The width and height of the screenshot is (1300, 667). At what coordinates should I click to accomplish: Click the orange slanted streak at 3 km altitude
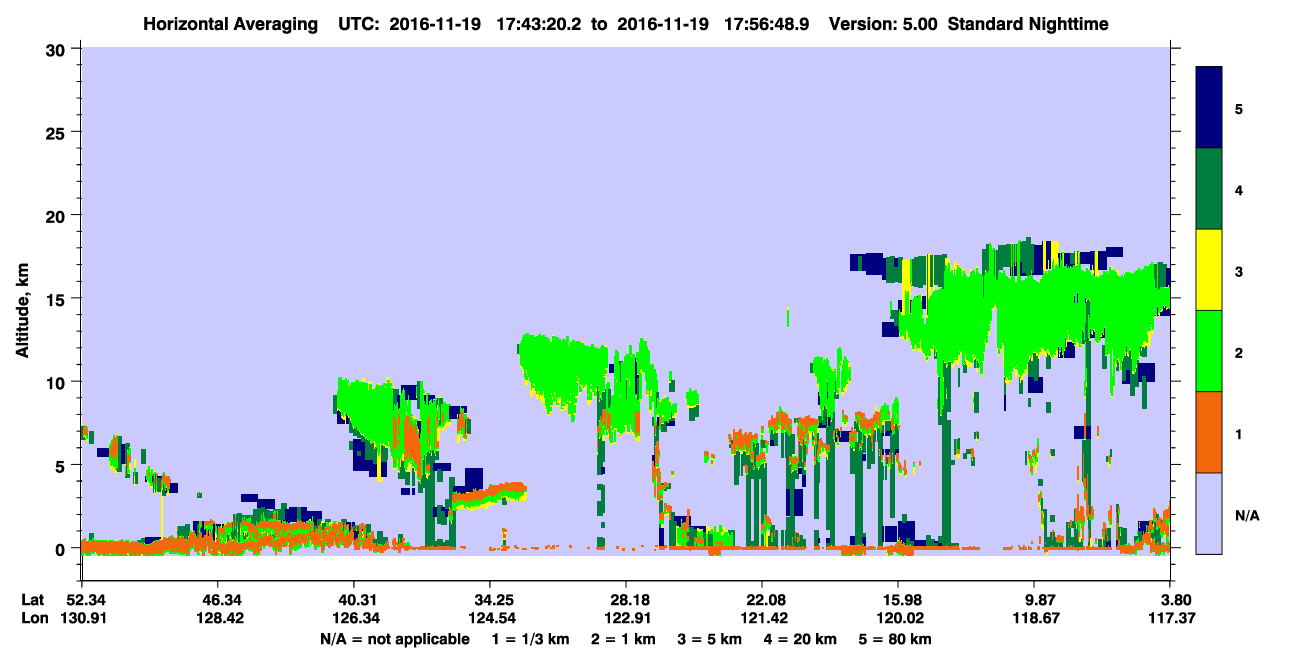click(x=488, y=493)
